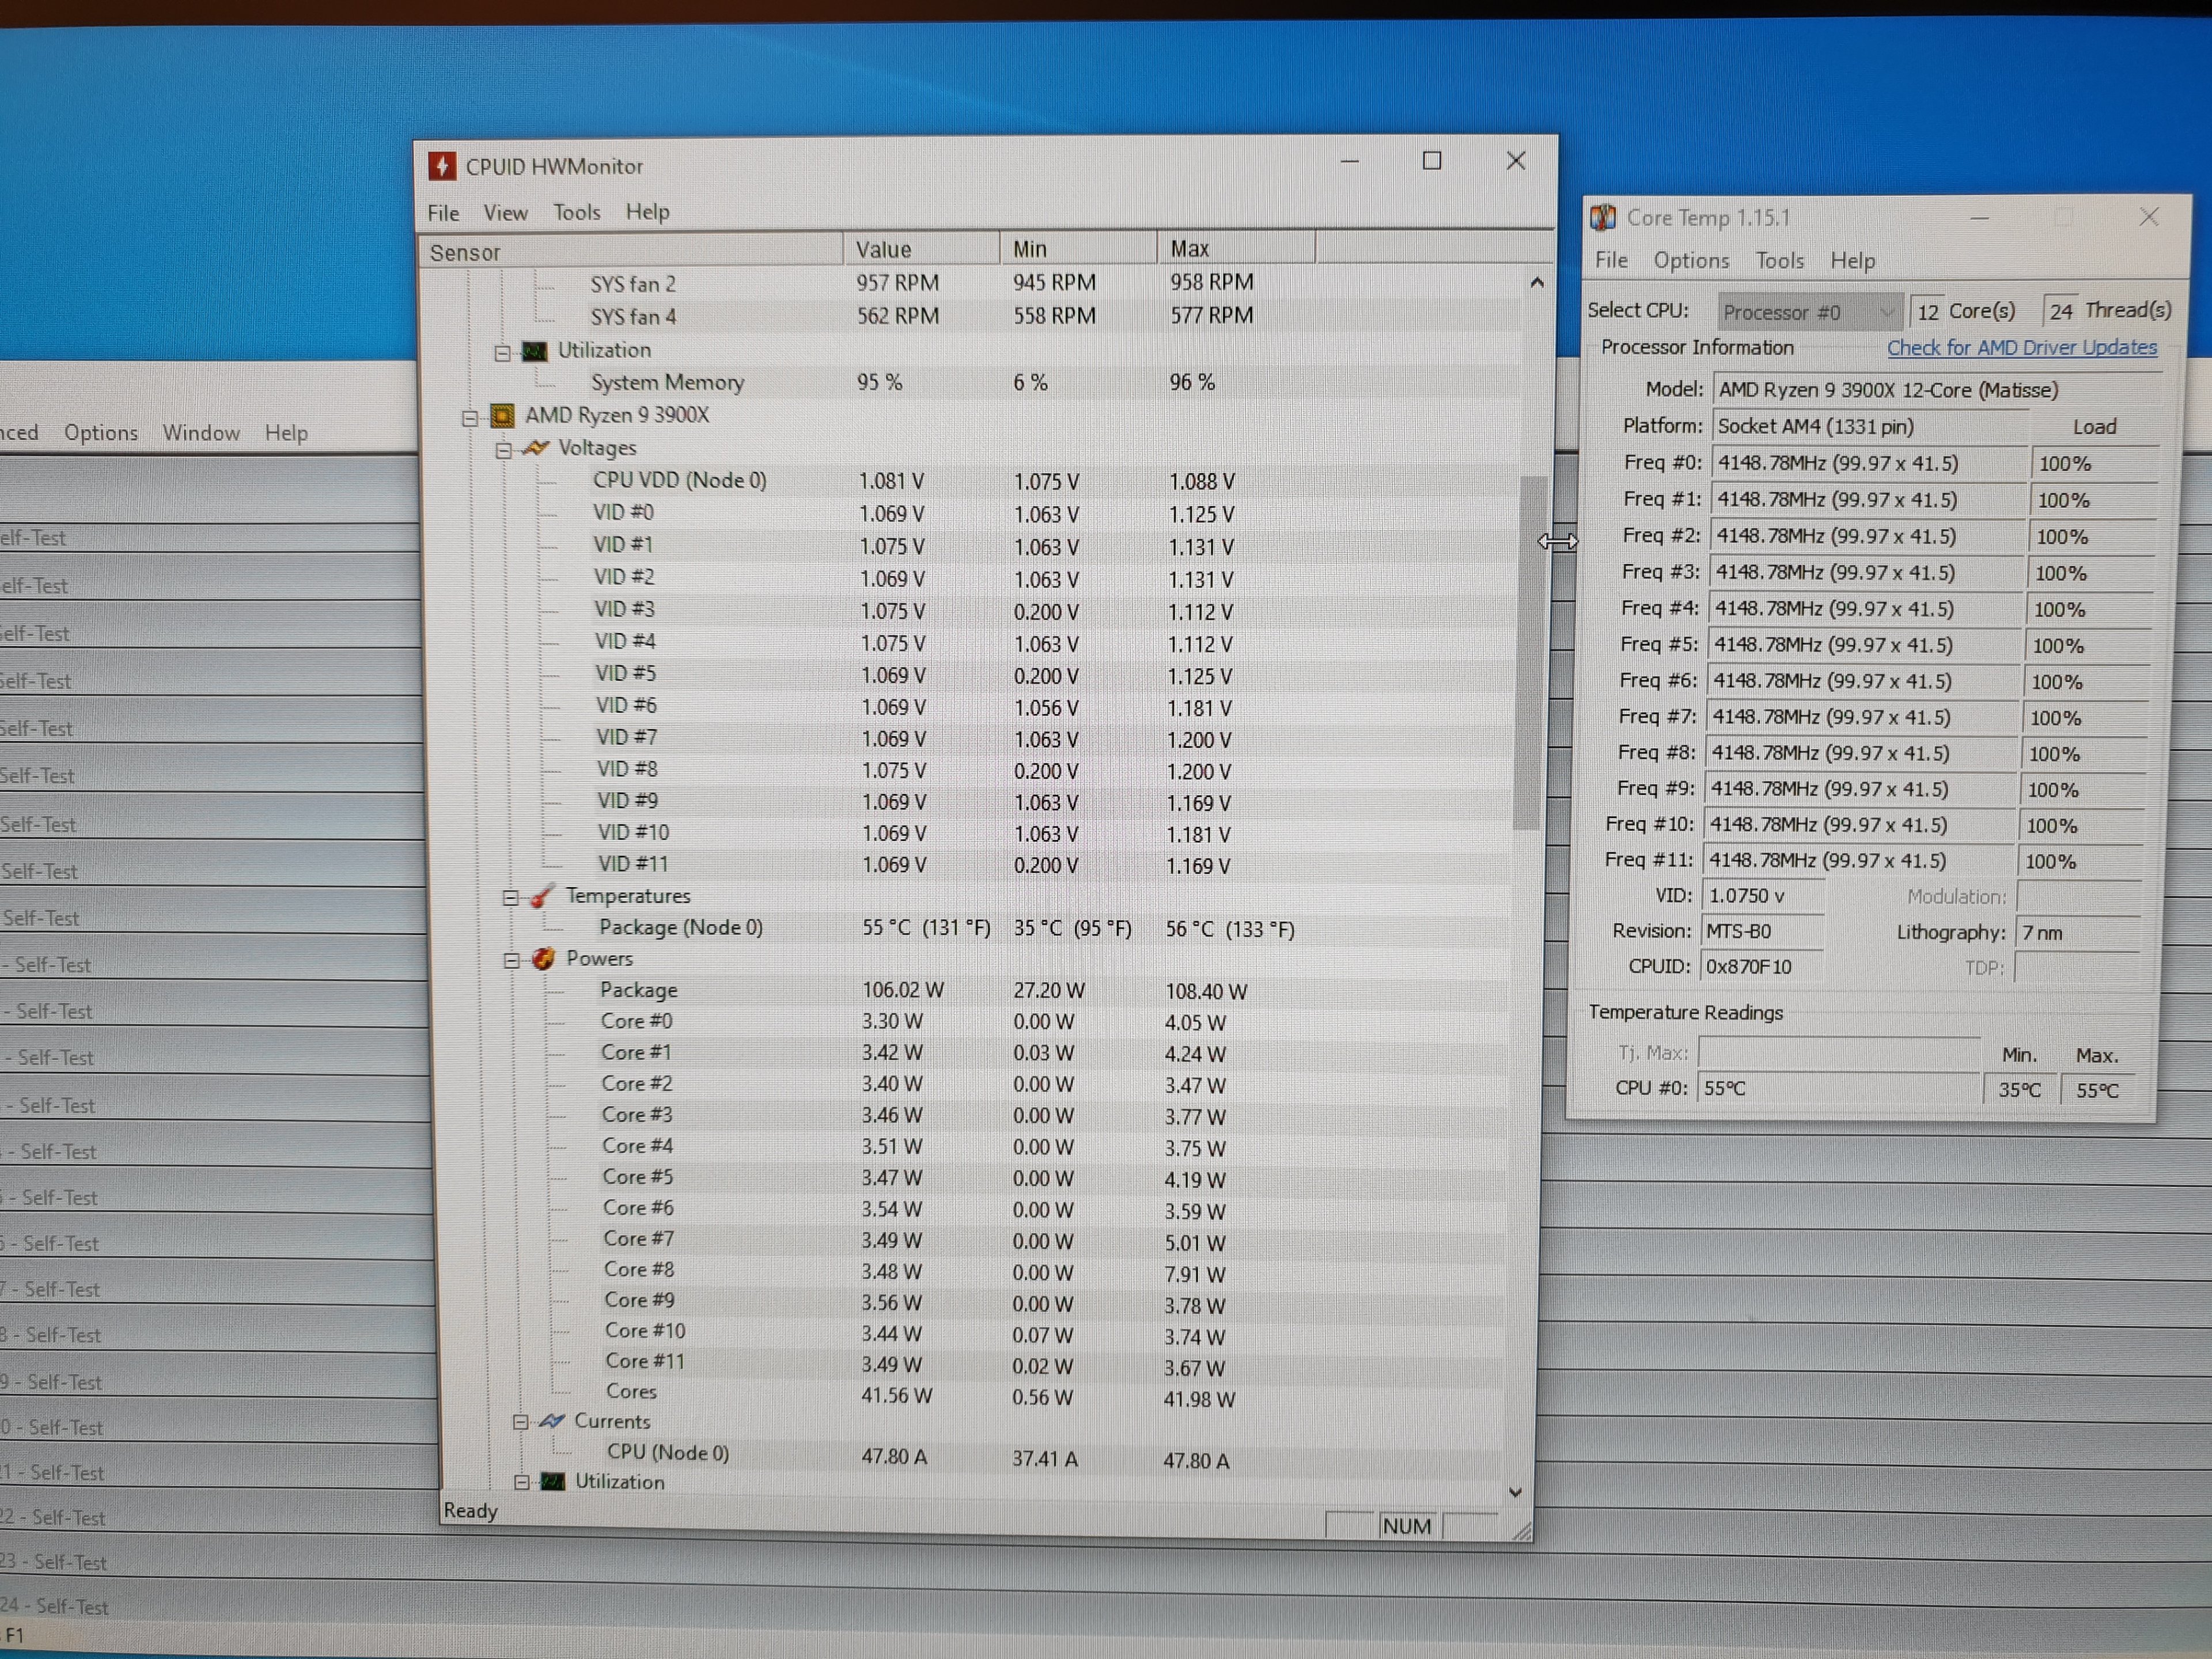This screenshot has height=1659, width=2212.
Task: Click the Currents wave icon
Action: coord(552,1421)
